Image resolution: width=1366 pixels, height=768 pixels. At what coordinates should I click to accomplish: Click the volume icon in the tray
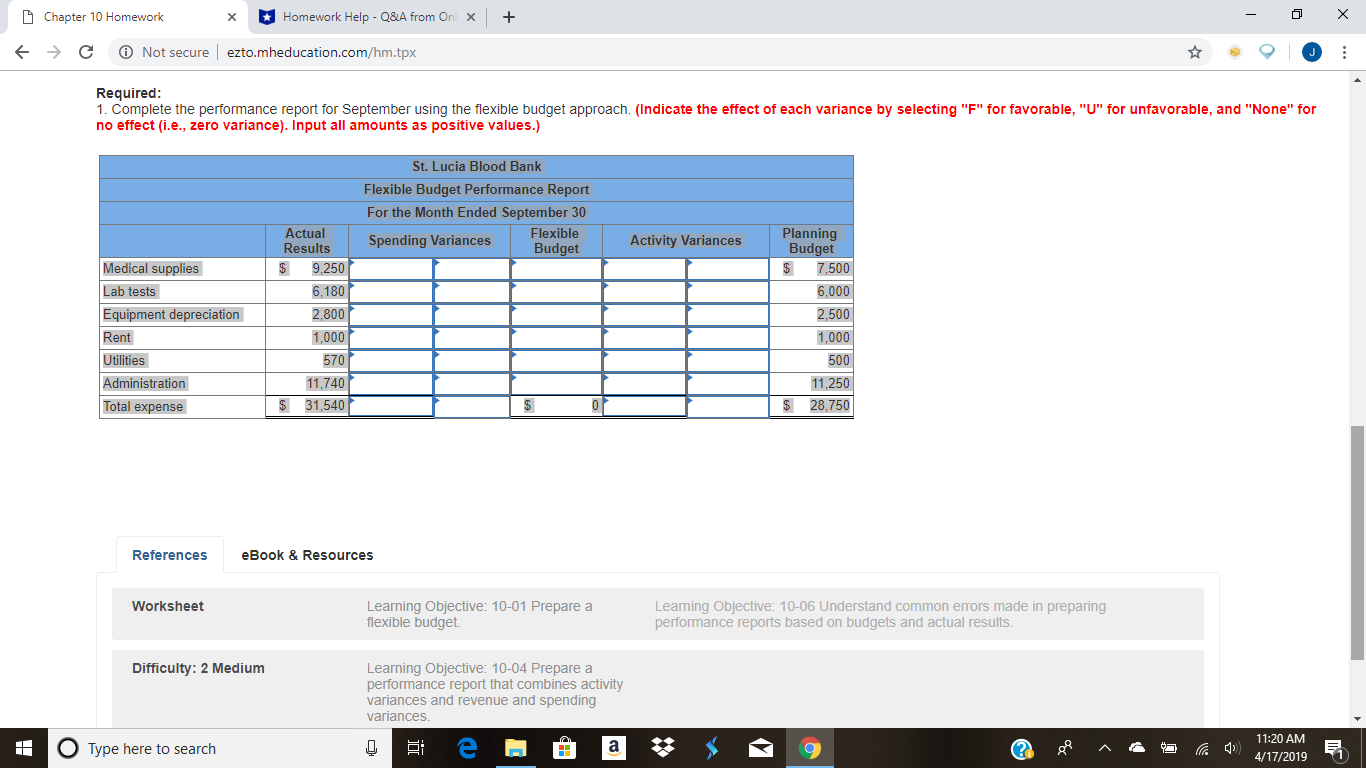tap(1233, 747)
